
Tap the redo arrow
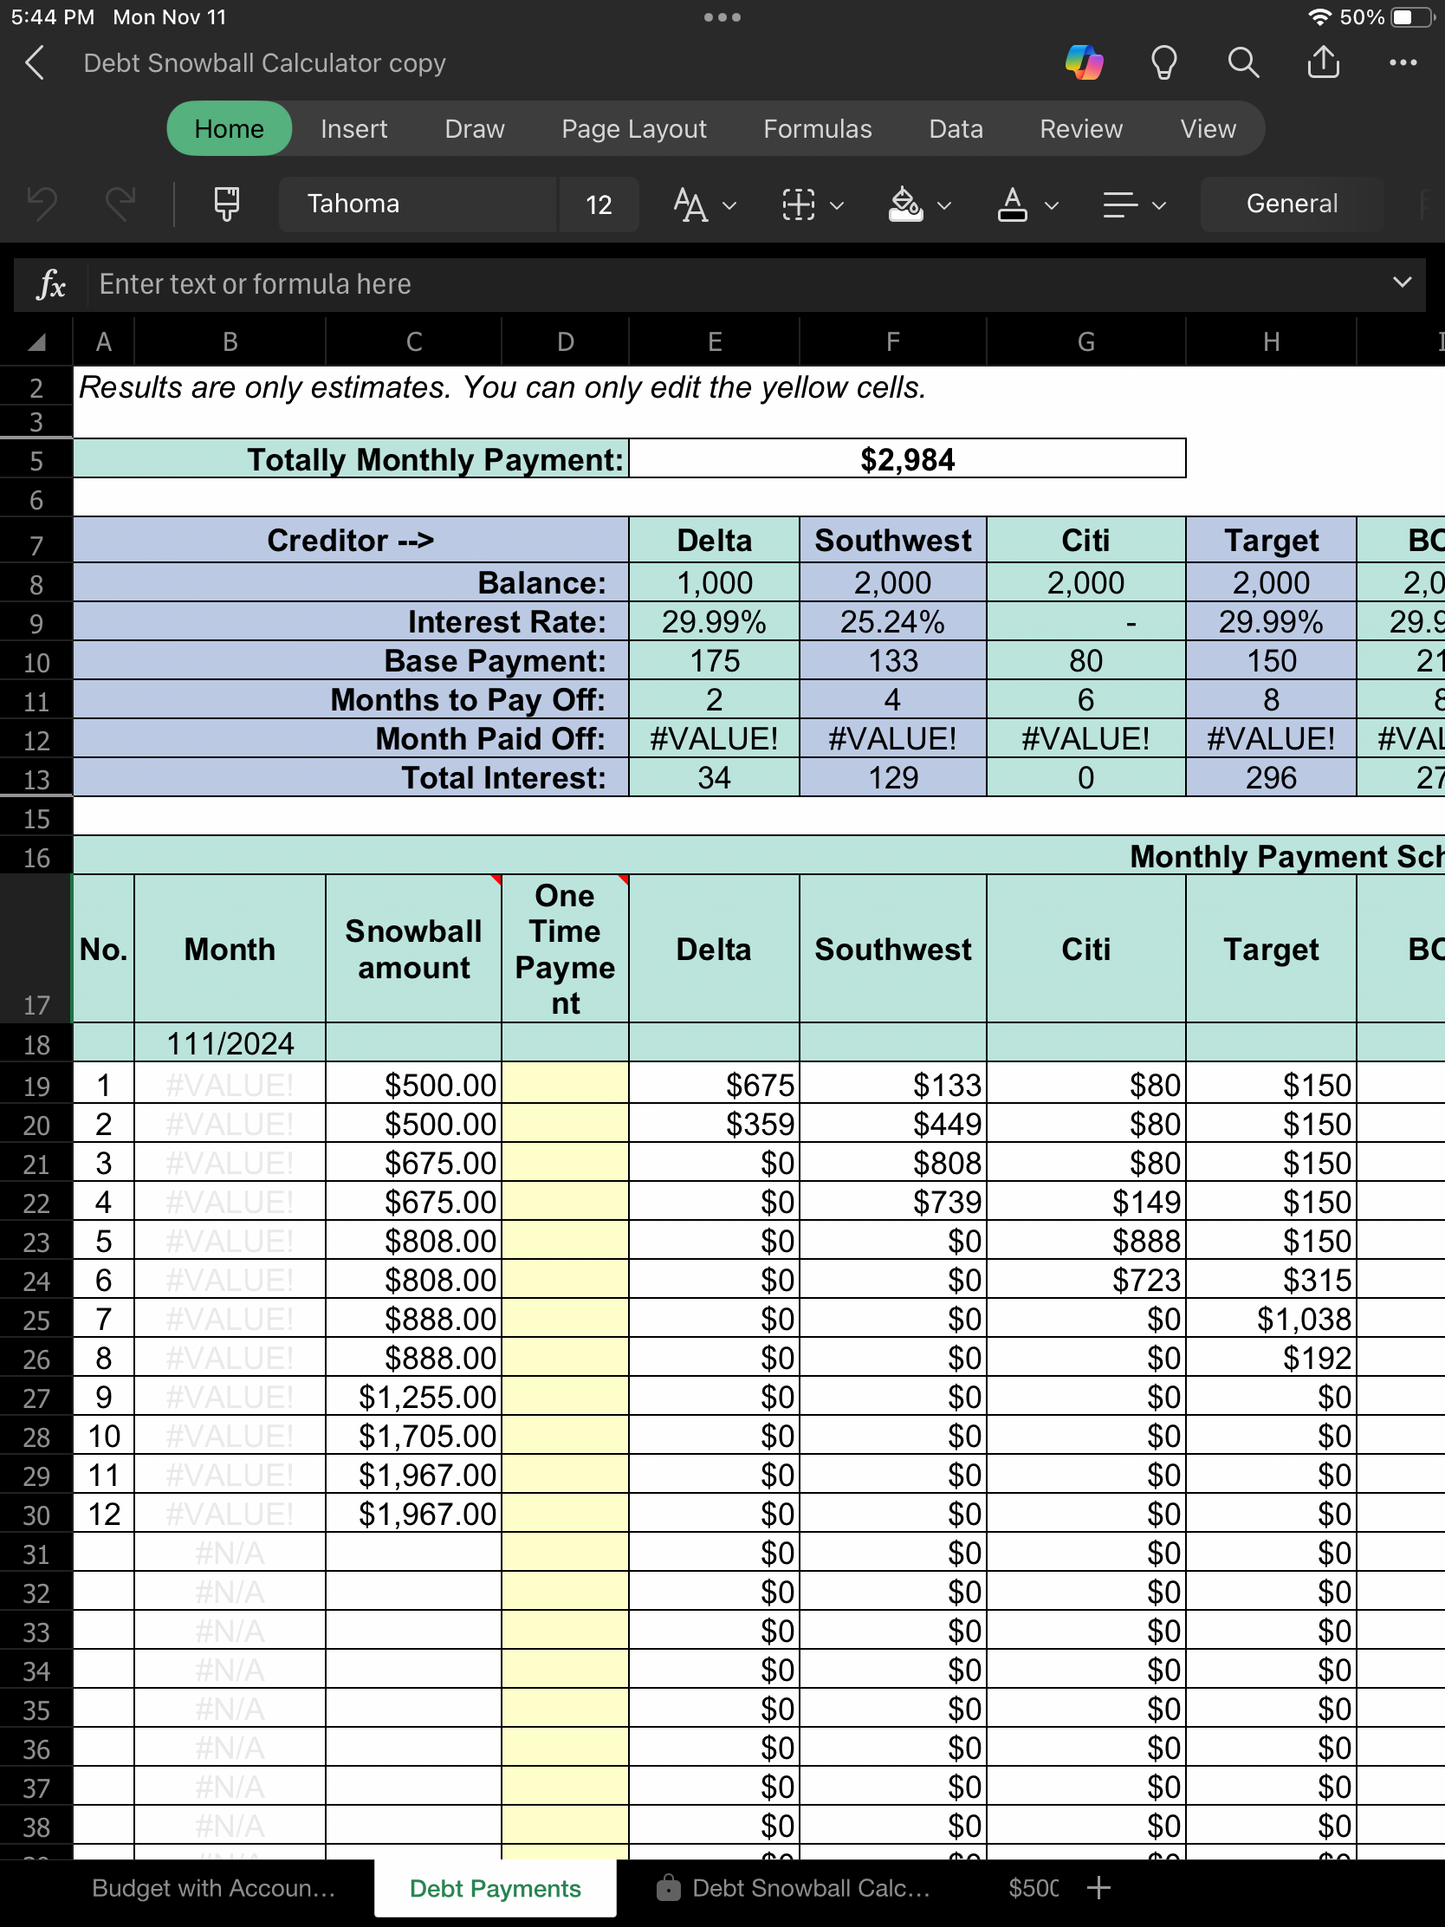click(121, 204)
